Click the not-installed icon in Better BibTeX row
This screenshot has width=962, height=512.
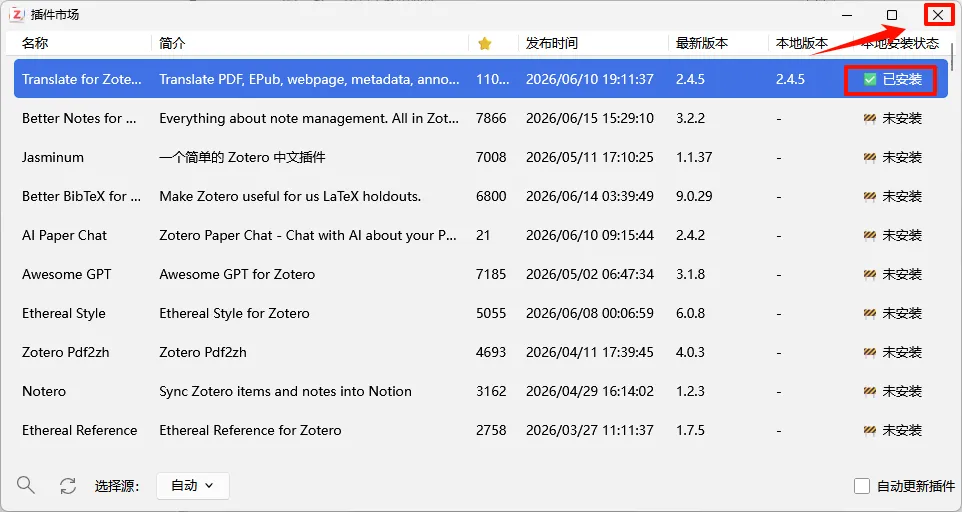click(869, 196)
